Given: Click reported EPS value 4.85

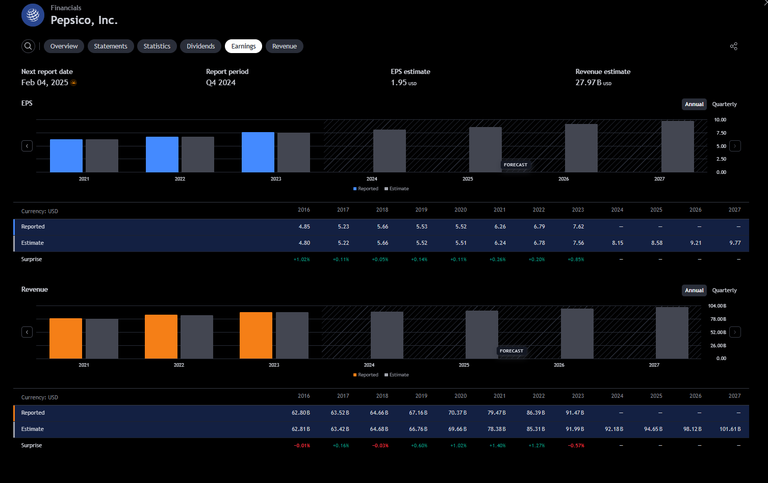Looking at the screenshot, I should [x=304, y=227].
